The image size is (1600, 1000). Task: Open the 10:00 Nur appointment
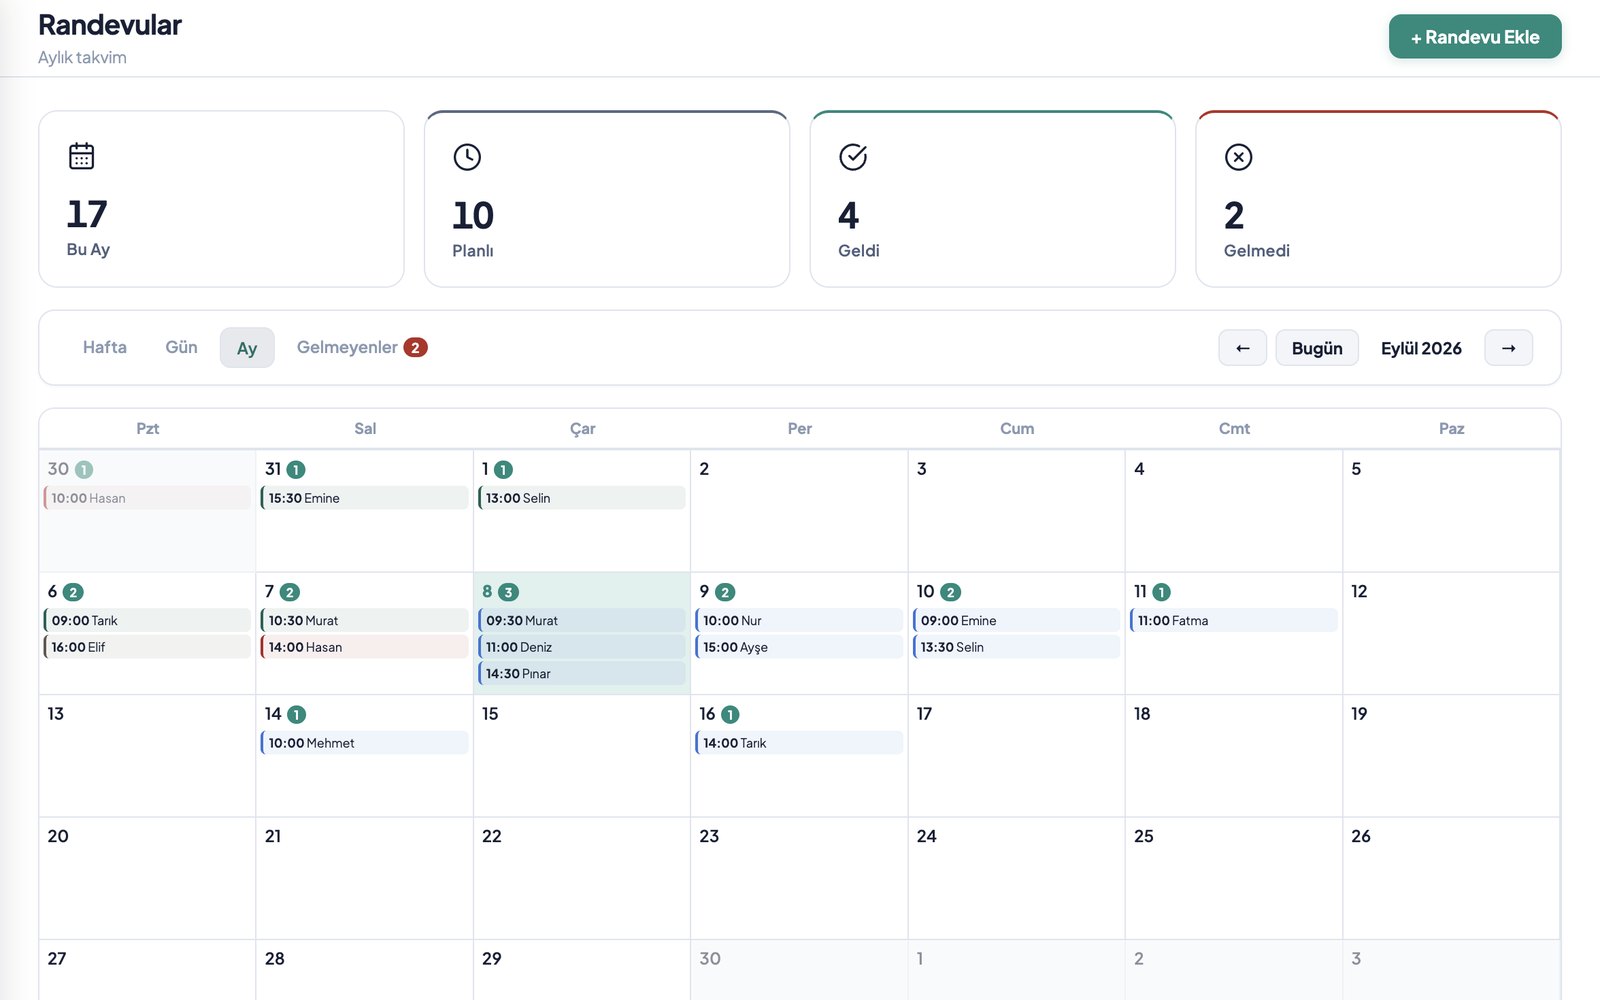799,620
